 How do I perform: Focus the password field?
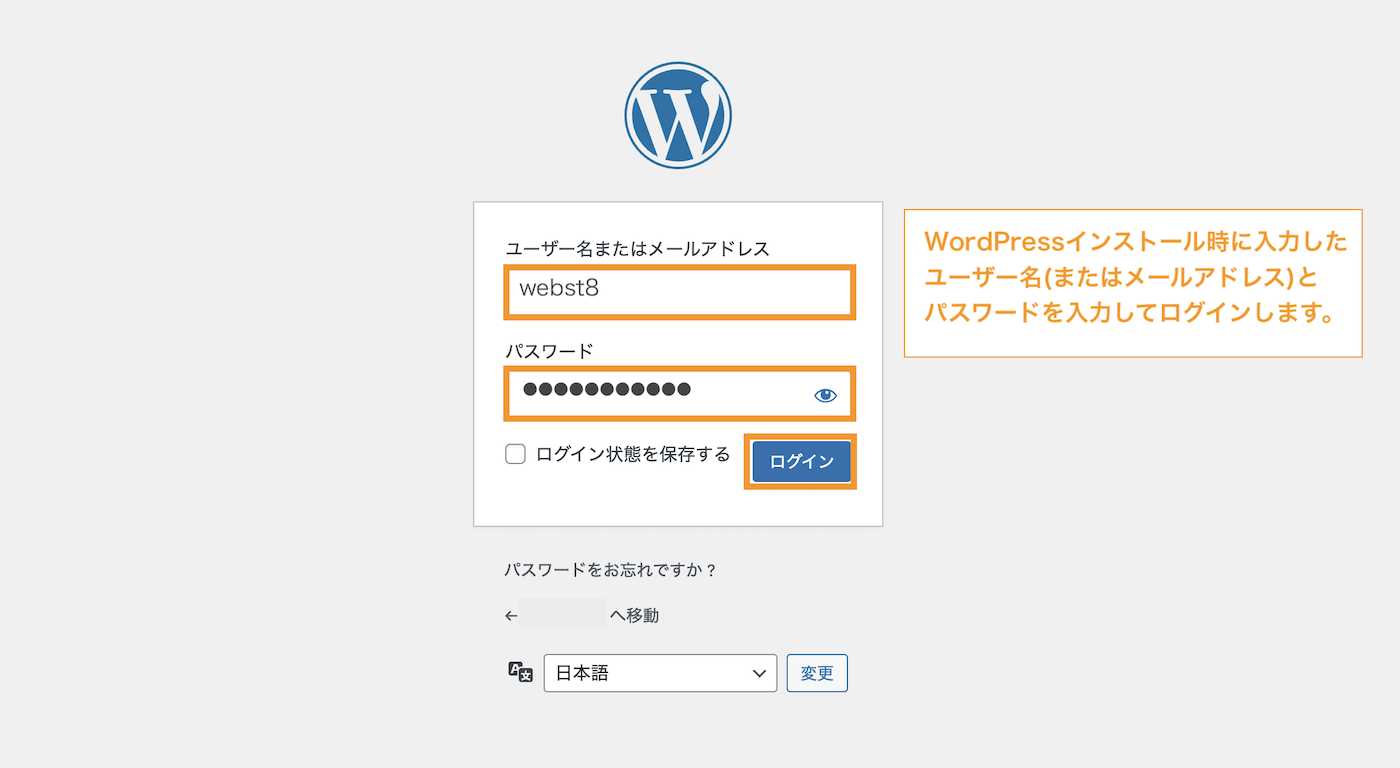click(679, 394)
